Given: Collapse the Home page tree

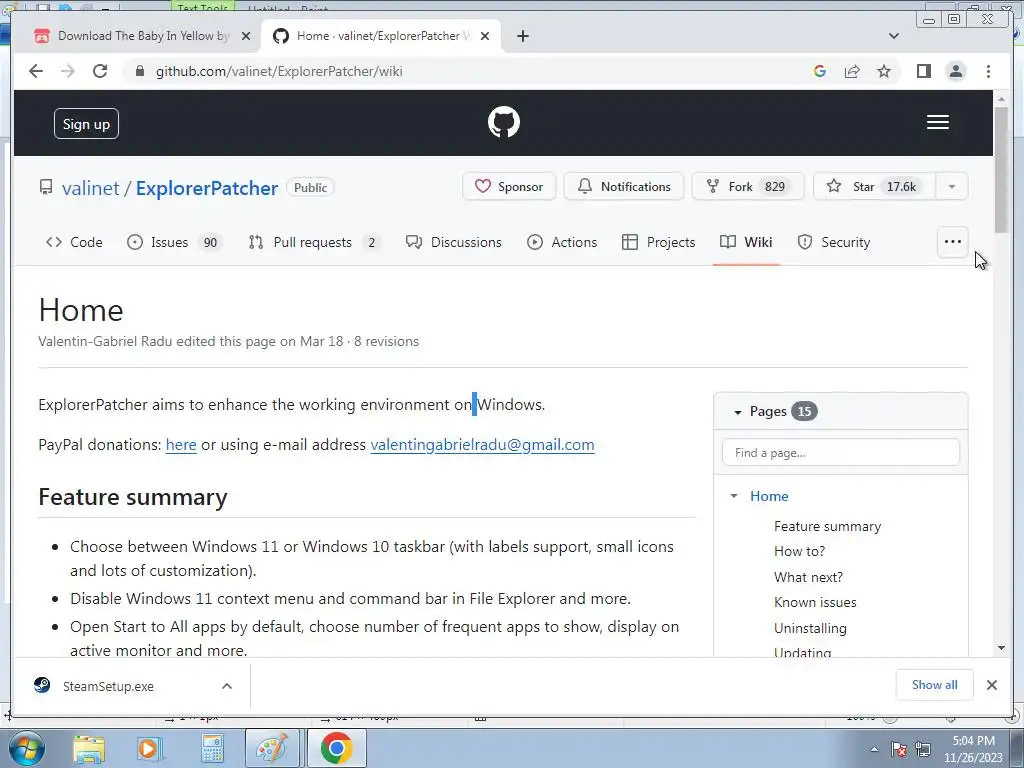Looking at the screenshot, I should tap(734, 496).
